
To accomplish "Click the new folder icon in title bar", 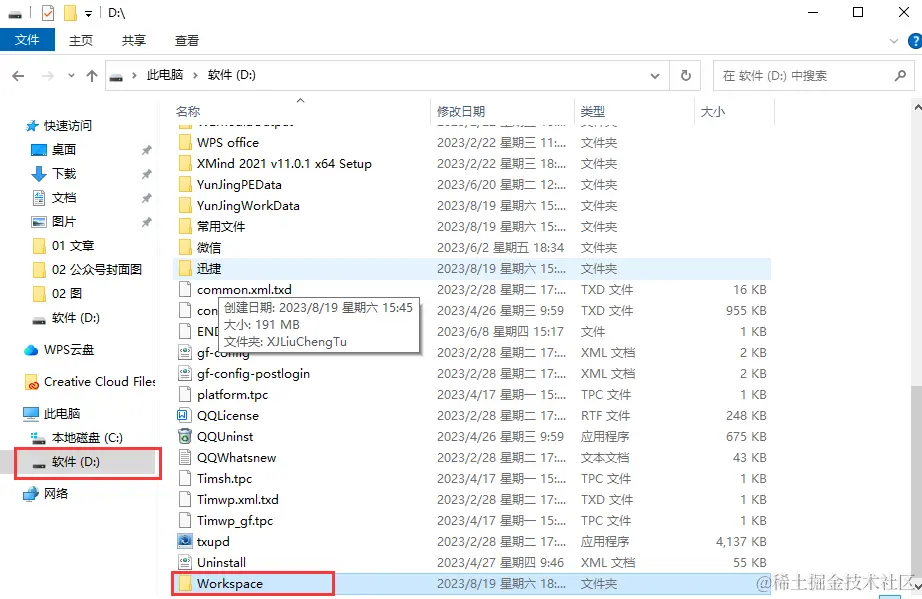I will 71,13.
